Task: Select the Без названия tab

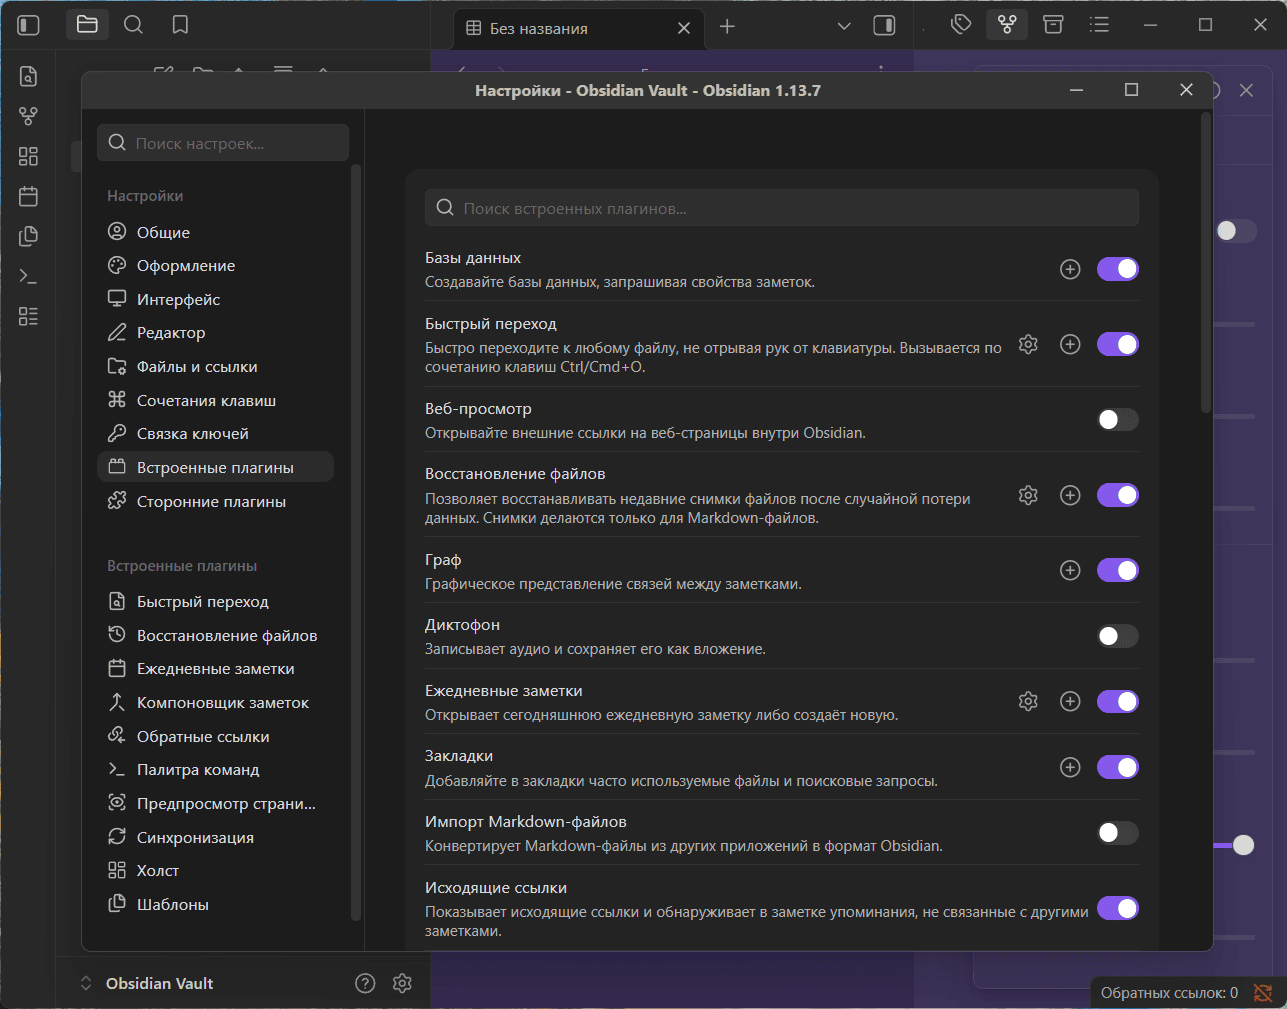Action: (579, 28)
